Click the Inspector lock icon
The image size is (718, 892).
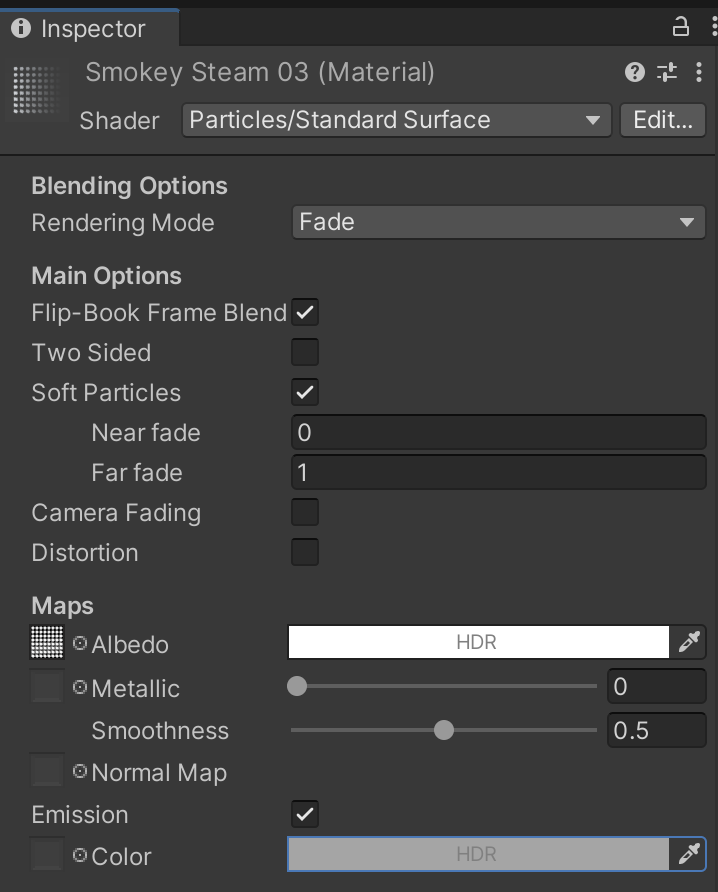point(681,27)
